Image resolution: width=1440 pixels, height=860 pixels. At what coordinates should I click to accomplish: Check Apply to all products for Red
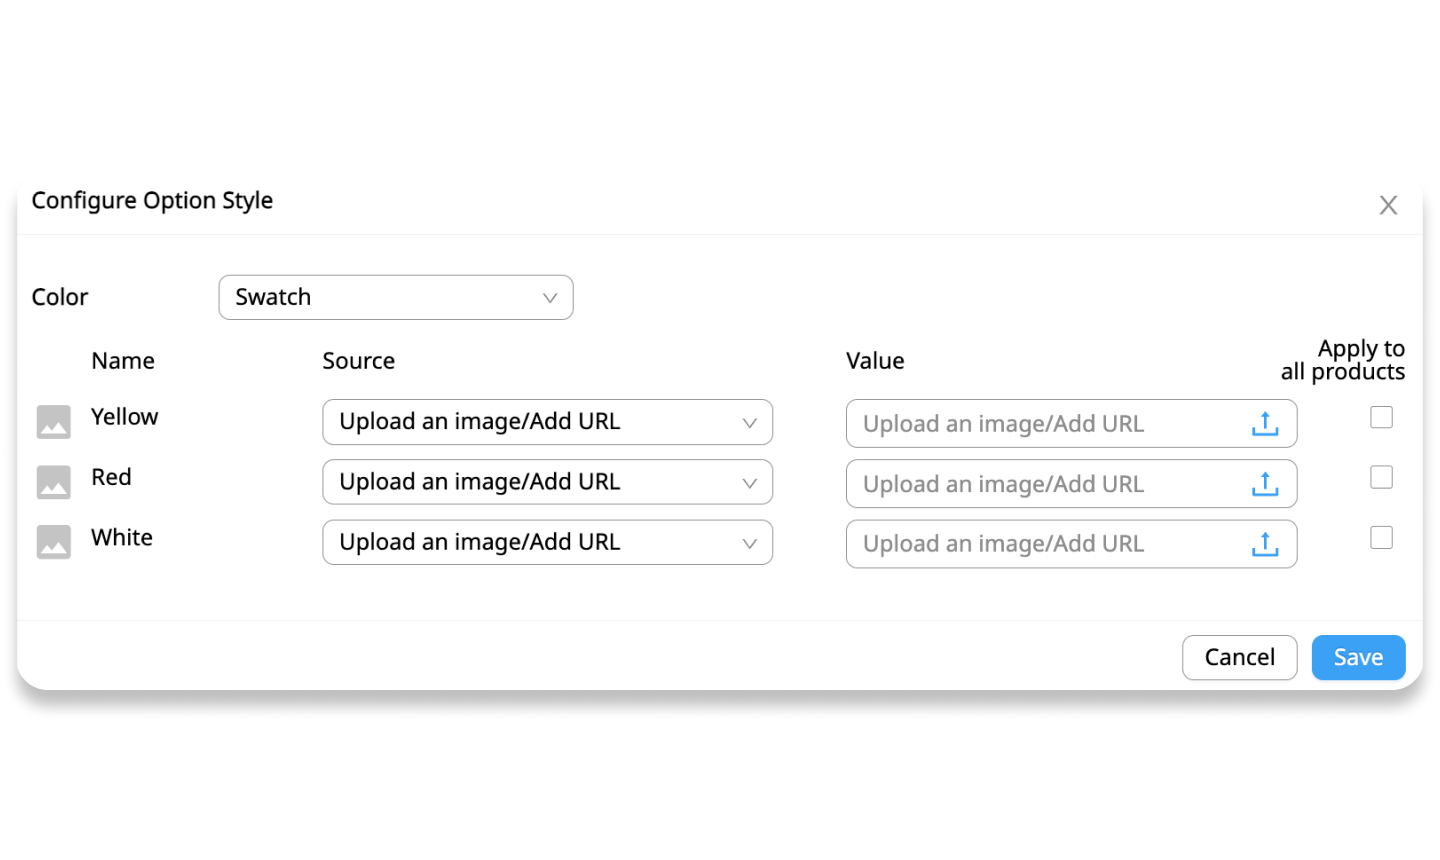[x=1381, y=477]
